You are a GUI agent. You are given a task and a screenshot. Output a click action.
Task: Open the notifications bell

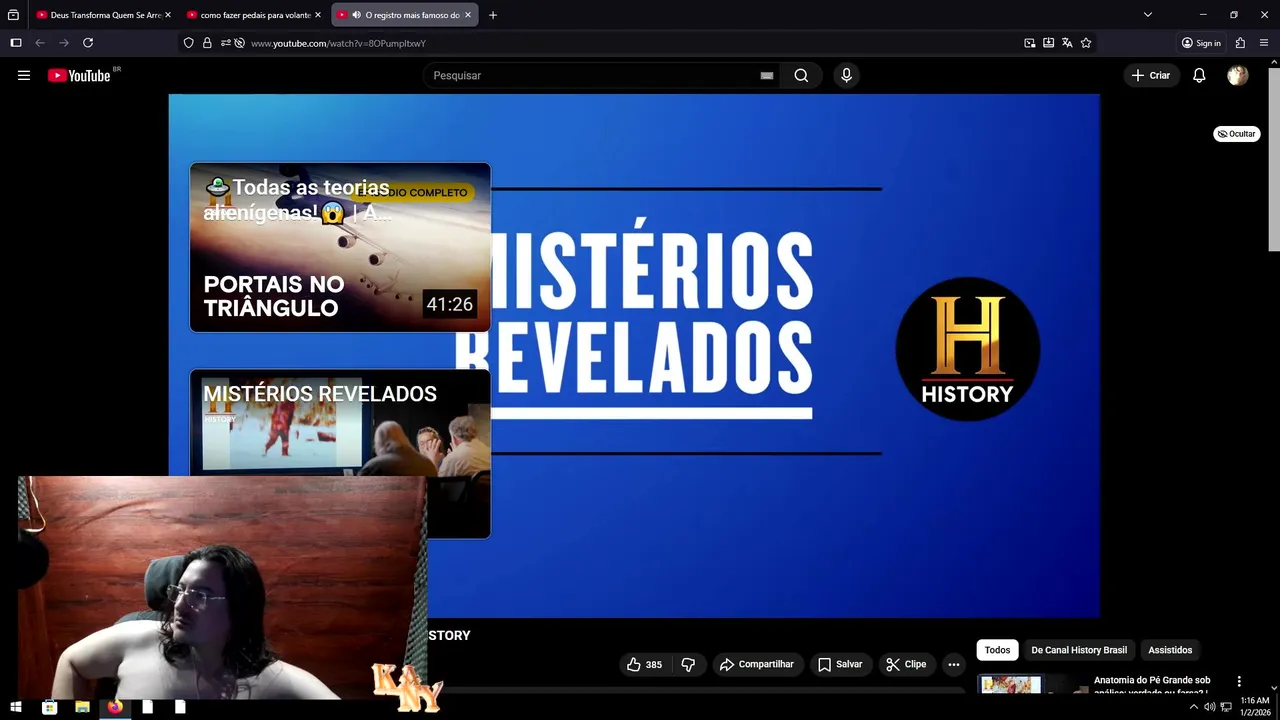[x=1199, y=75]
